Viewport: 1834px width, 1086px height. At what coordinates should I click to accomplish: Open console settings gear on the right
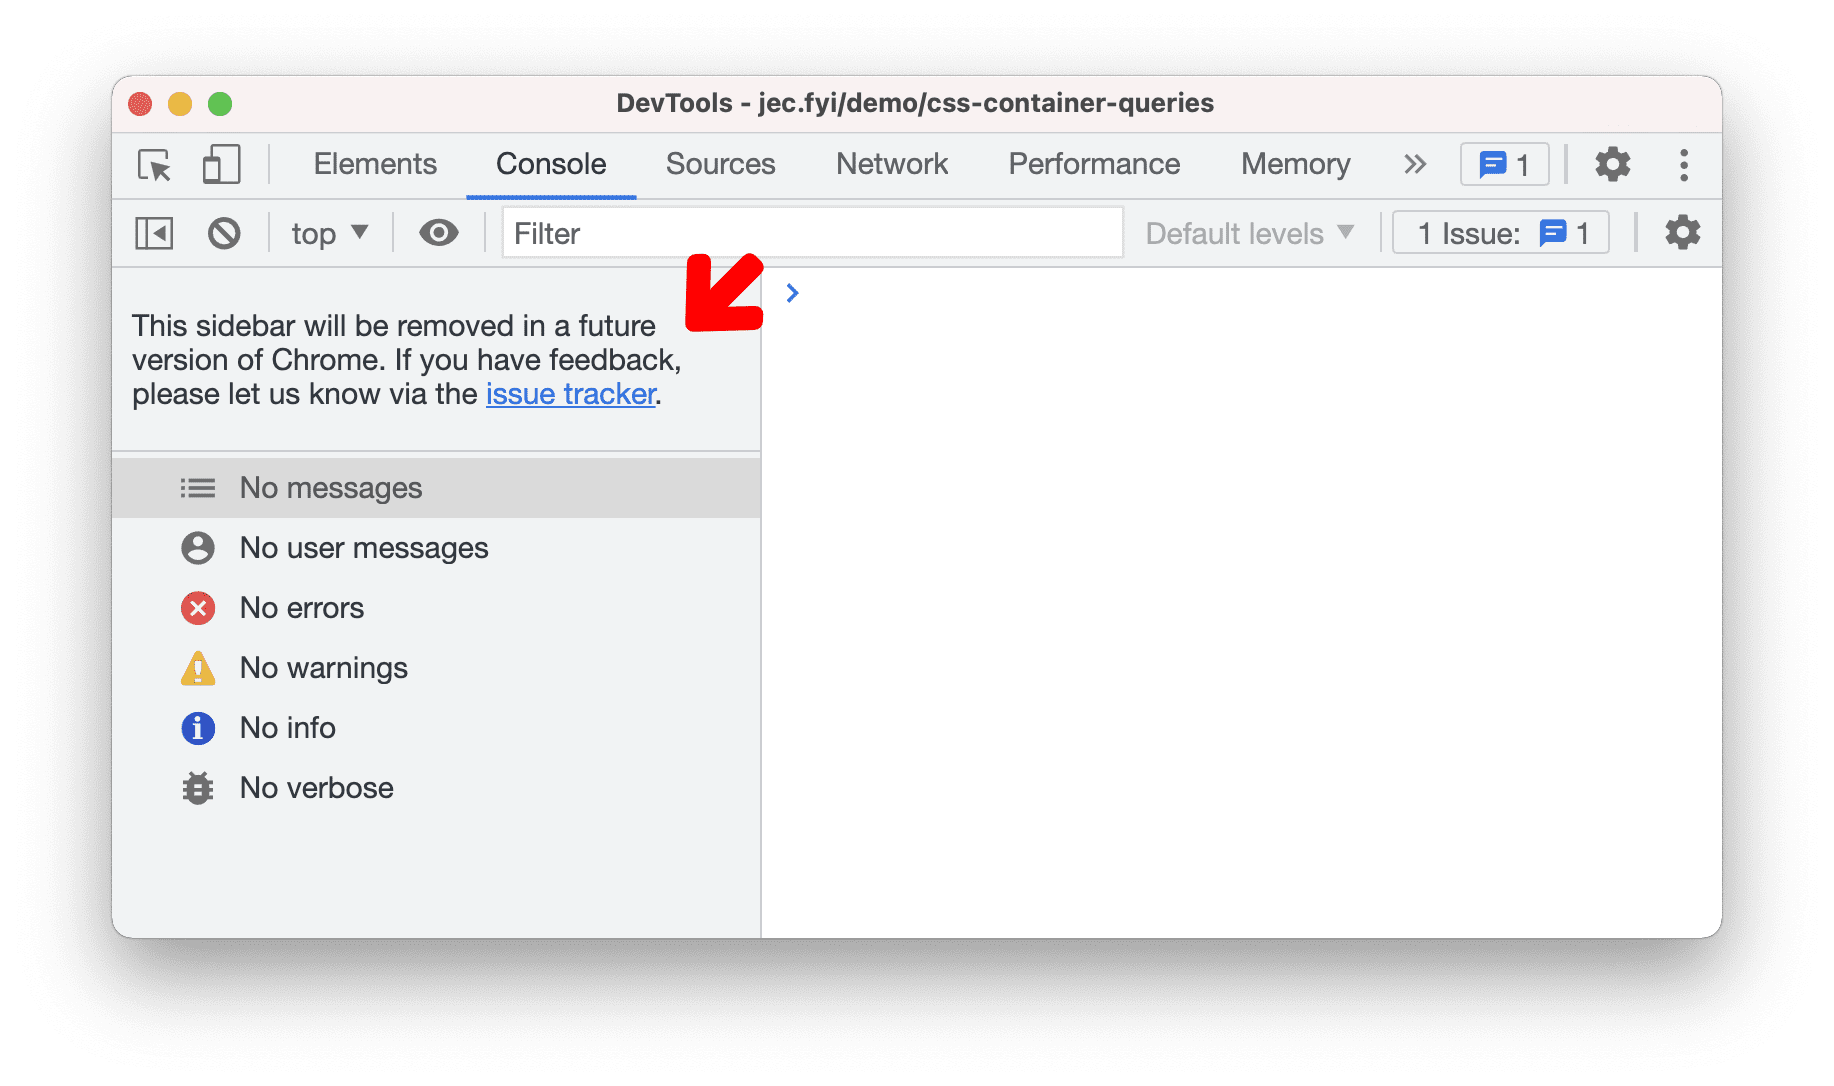click(x=1682, y=232)
